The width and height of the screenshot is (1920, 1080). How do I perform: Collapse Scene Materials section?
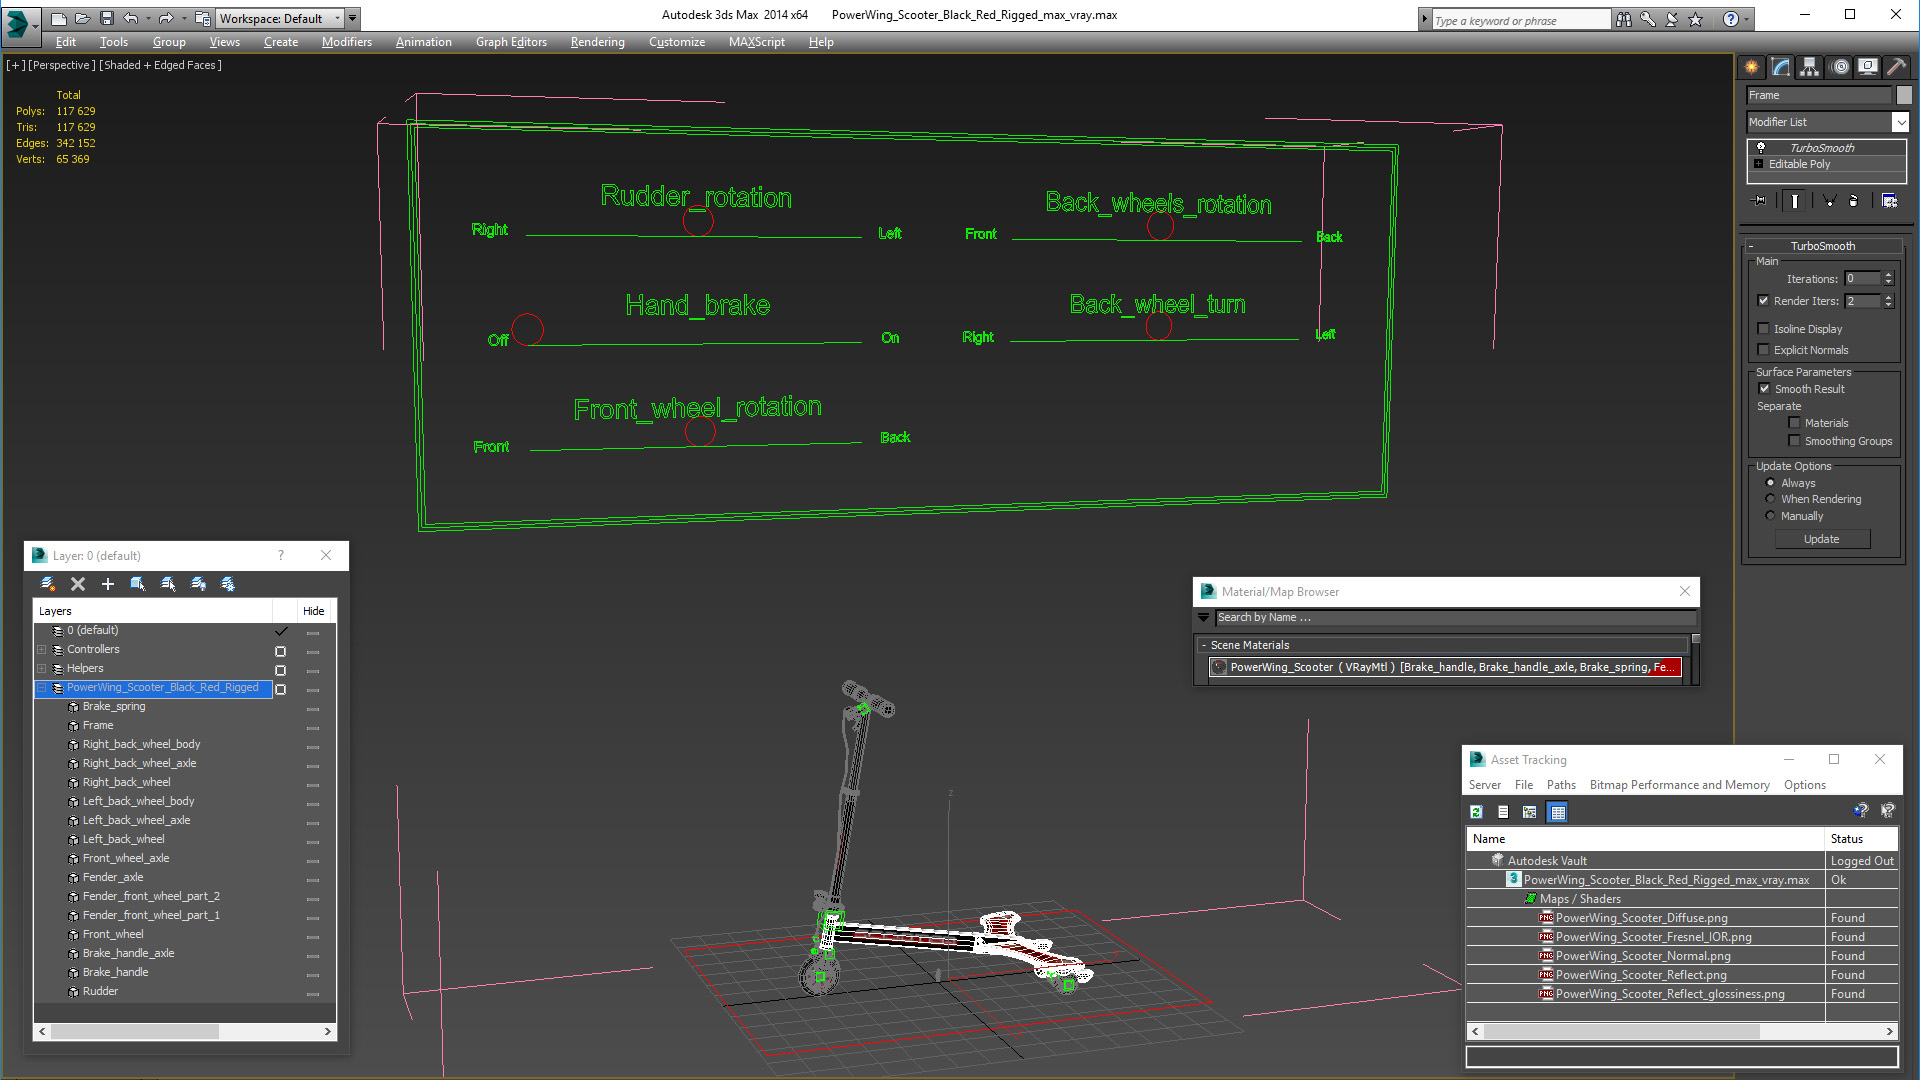point(1204,645)
